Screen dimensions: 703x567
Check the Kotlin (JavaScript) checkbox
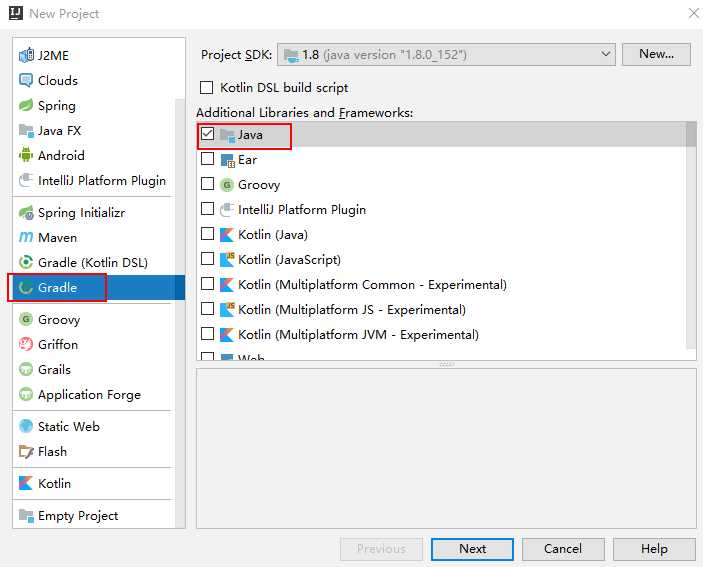point(208,259)
